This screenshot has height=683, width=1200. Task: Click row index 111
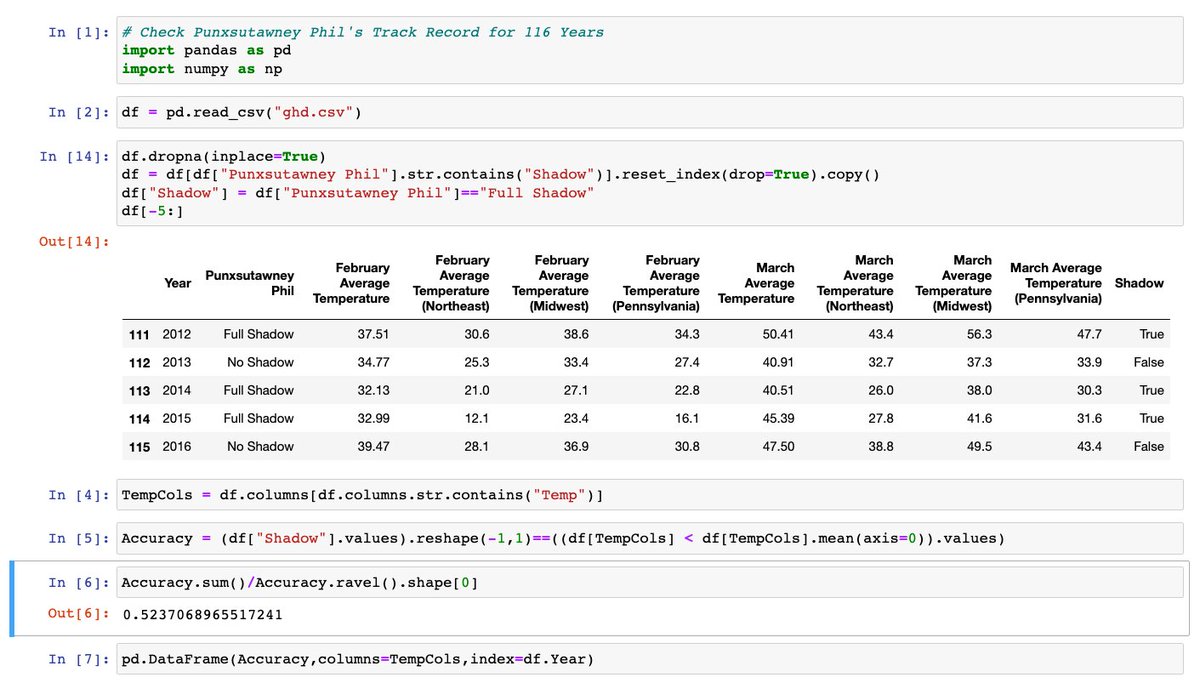[x=141, y=334]
